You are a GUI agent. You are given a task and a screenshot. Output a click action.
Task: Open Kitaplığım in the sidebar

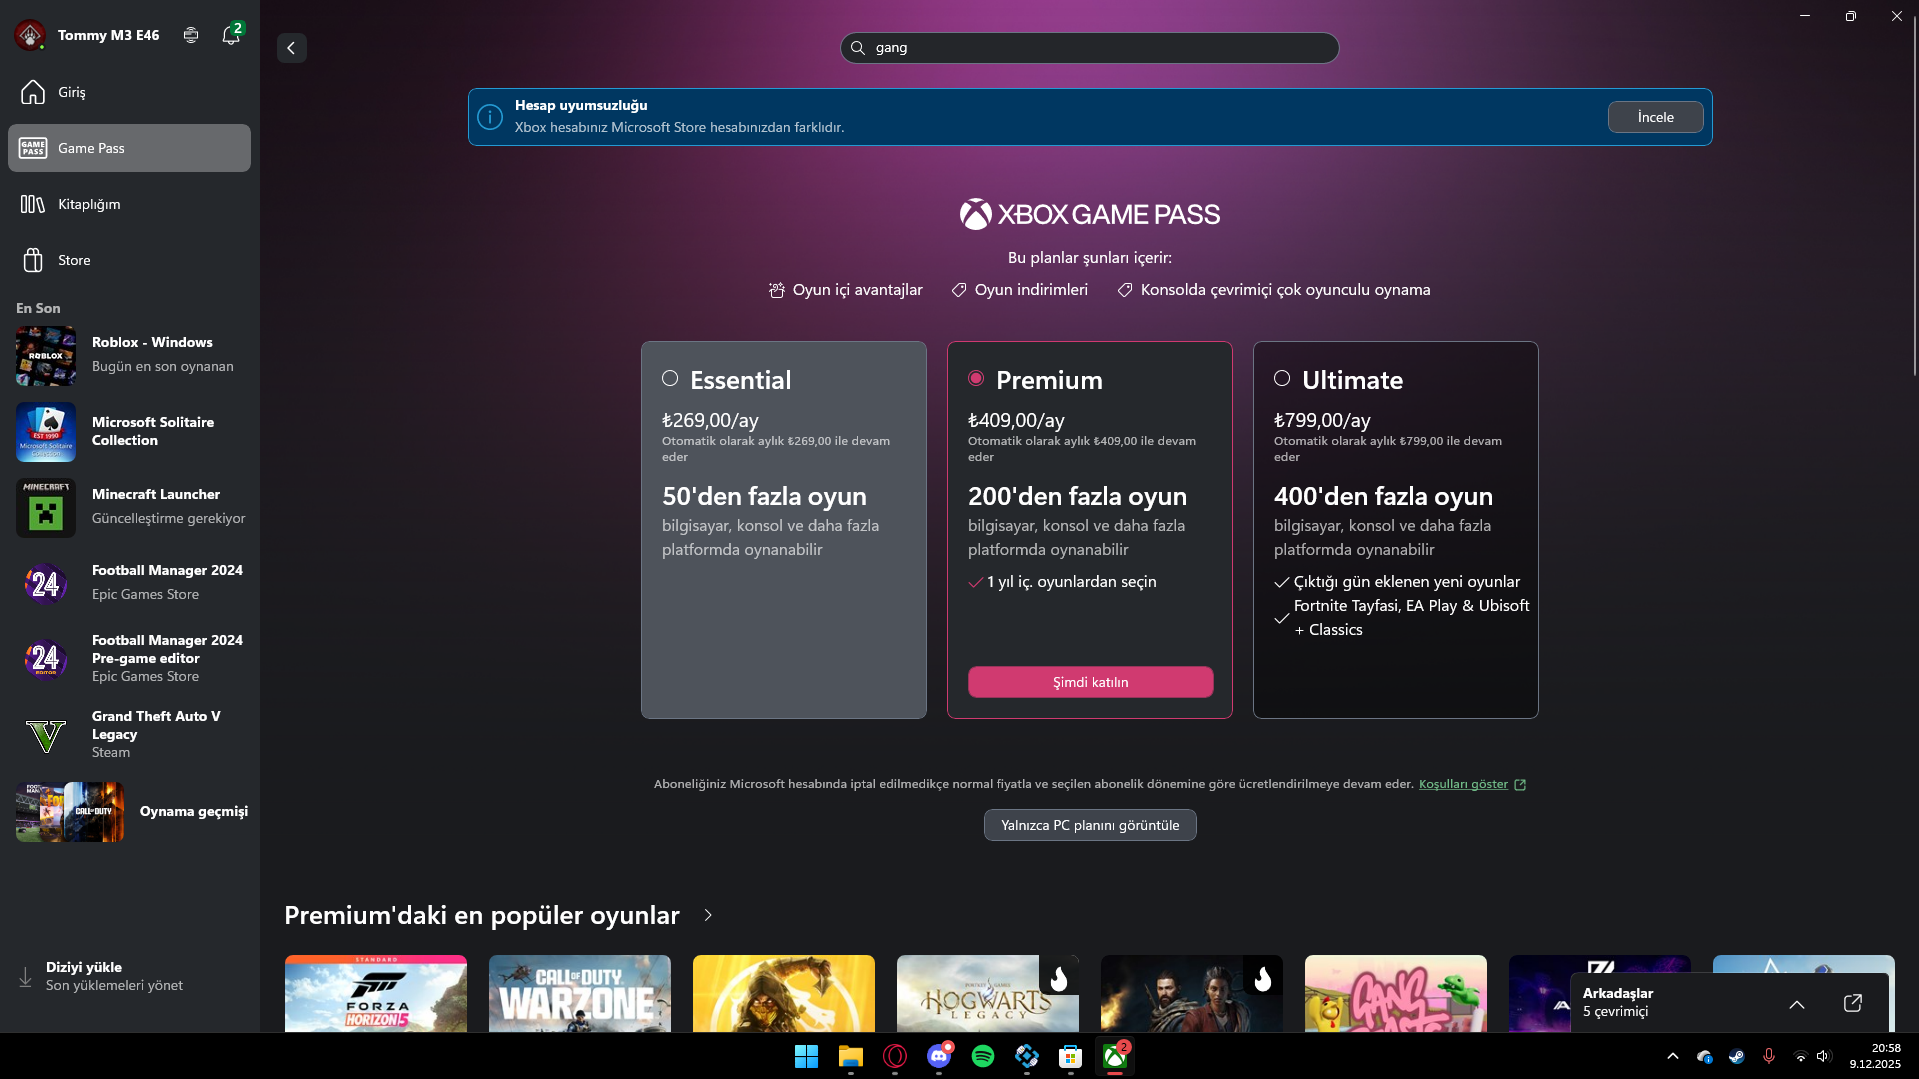pos(130,204)
